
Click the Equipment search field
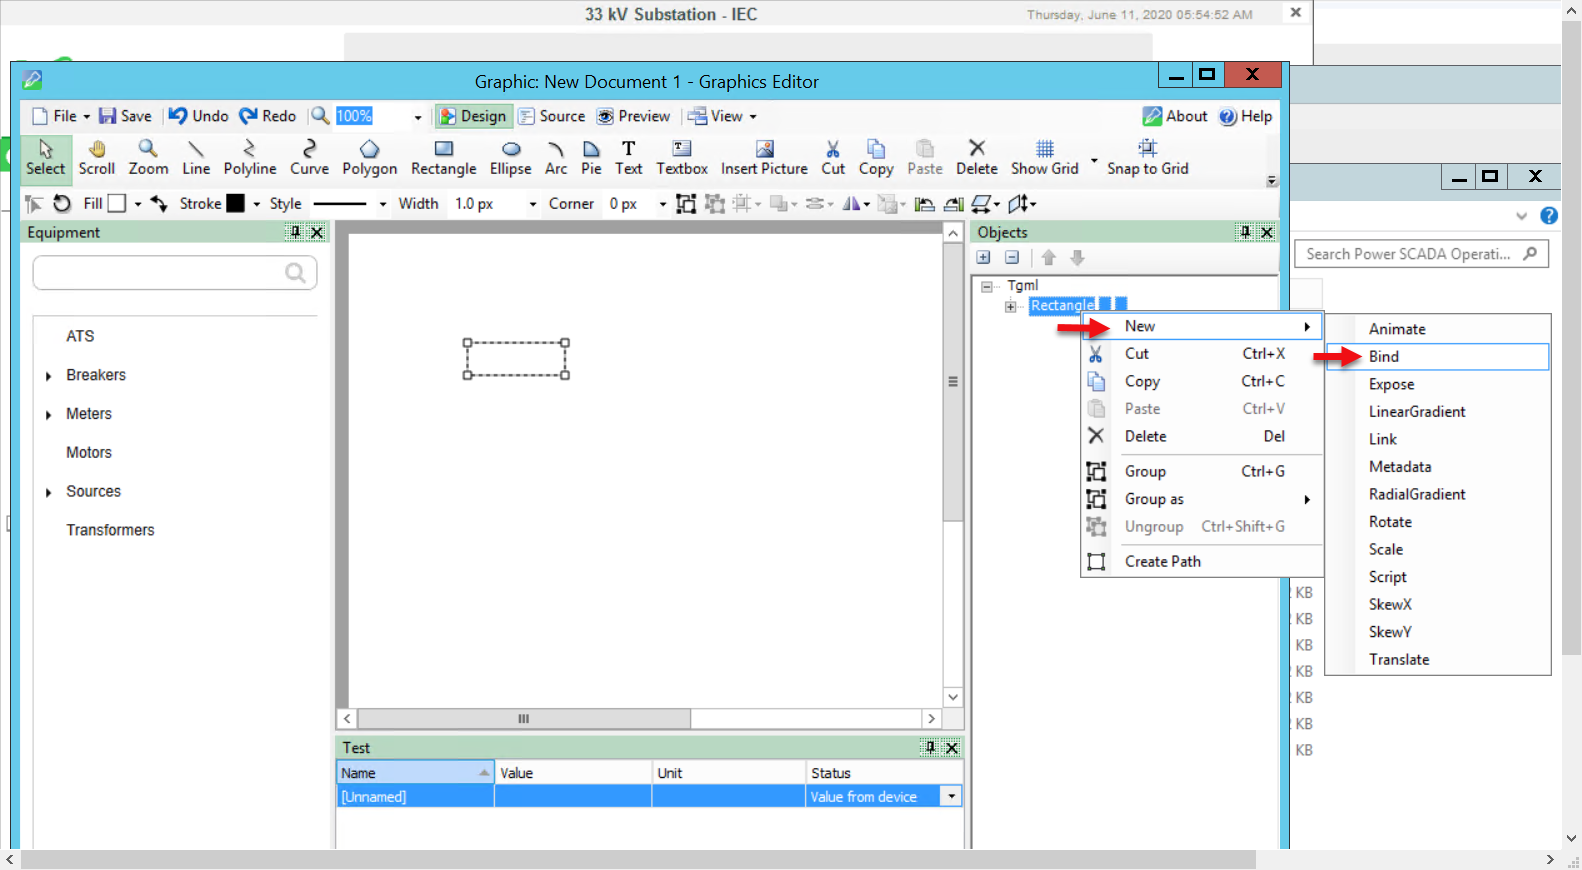pos(160,273)
